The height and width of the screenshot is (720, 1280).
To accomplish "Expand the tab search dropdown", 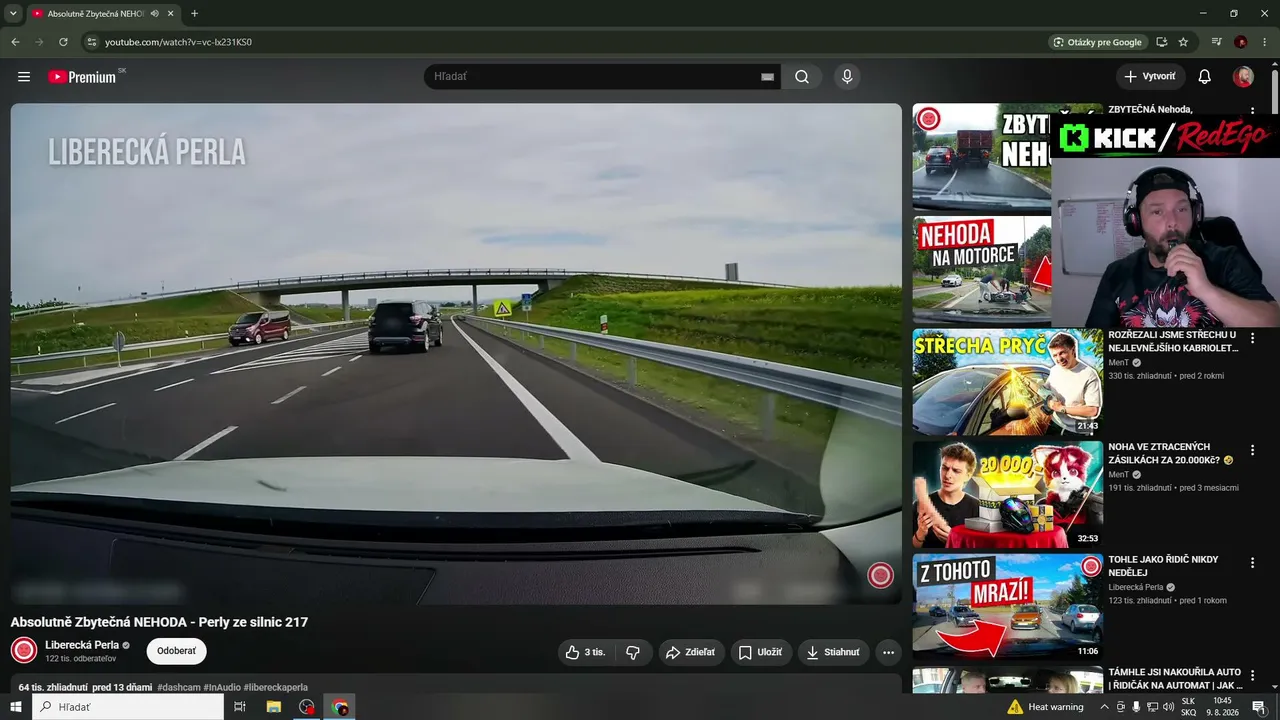I will pyautogui.click(x=13, y=14).
